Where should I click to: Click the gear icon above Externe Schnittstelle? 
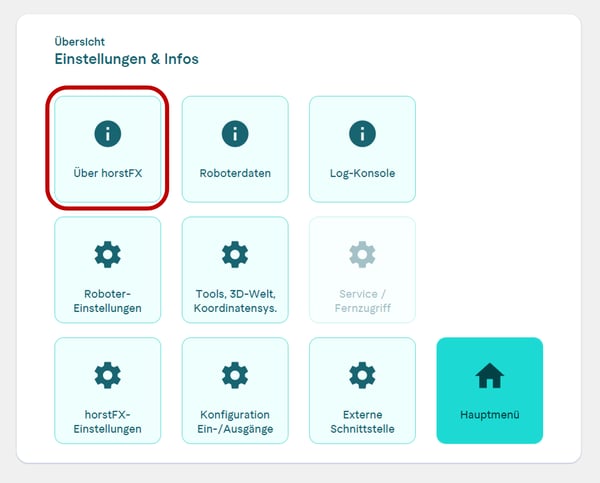(x=362, y=375)
